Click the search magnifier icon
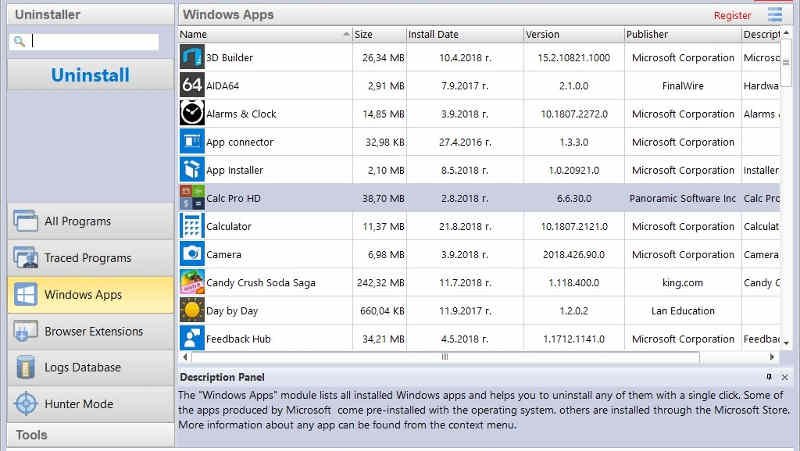Image resolution: width=800 pixels, height=451 pixels. click(19, 41)
